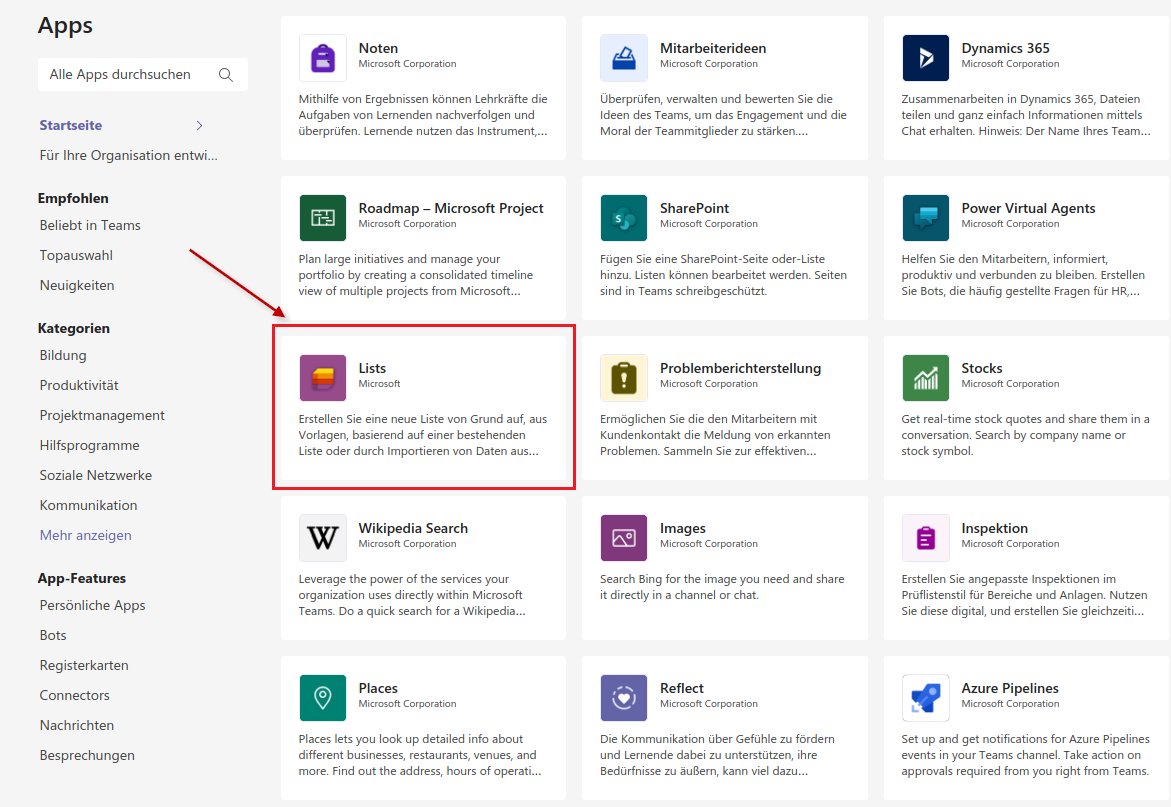Viewport: 1171px width, 807px height.
Task: Click the Inspektion clipboard icon
Action: (925, 538)
